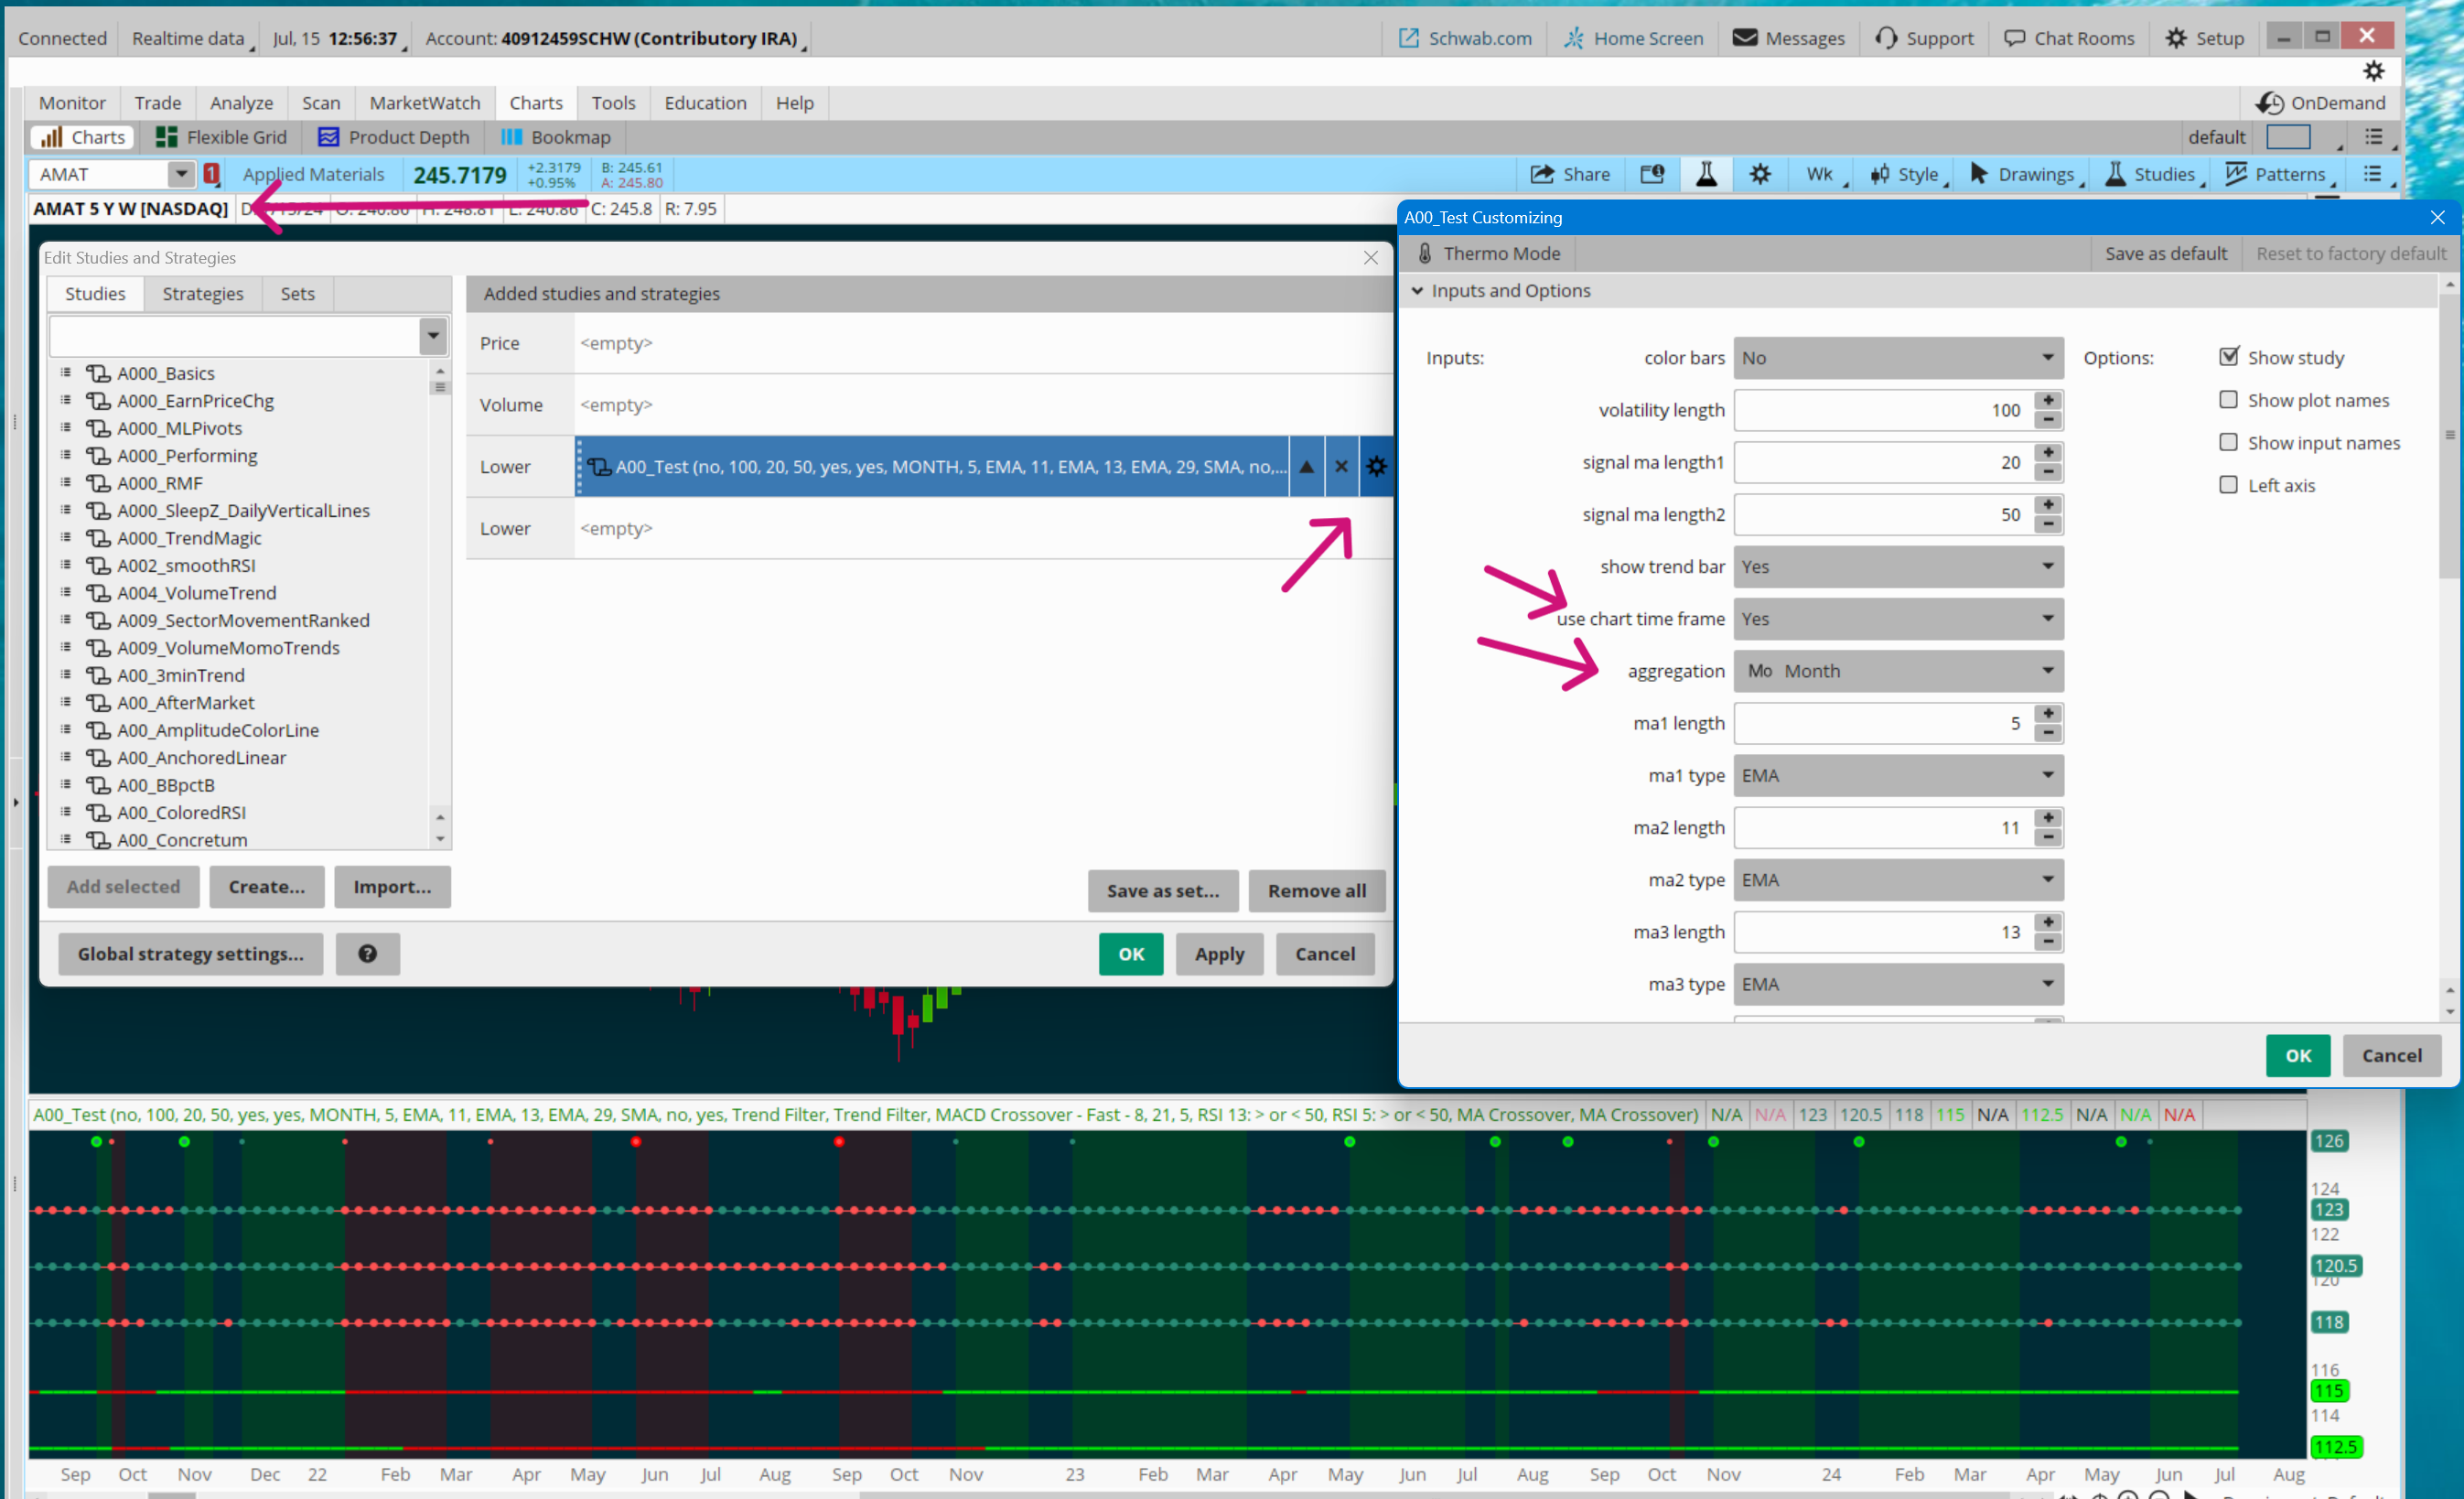Open Flexible Grid view
Image resolution: width=2464 pixels, height=1499 pixels.
(x=221, y=137)
